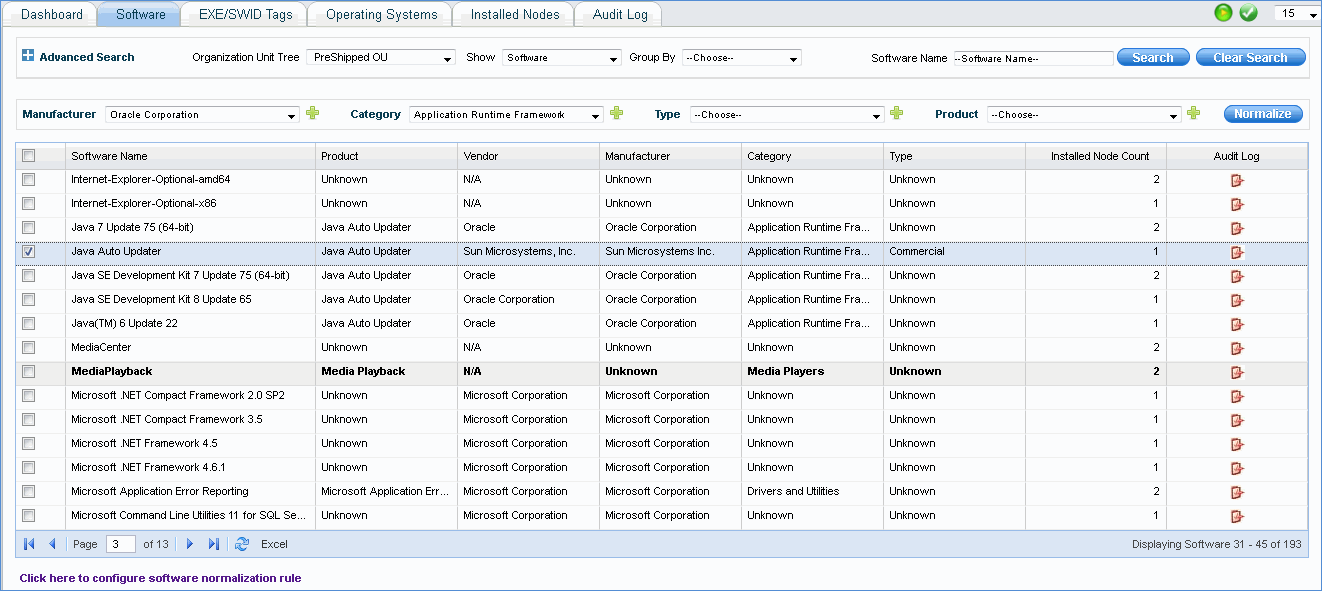
Task: Click the Software Name search field
Action: pos(1033,58)
